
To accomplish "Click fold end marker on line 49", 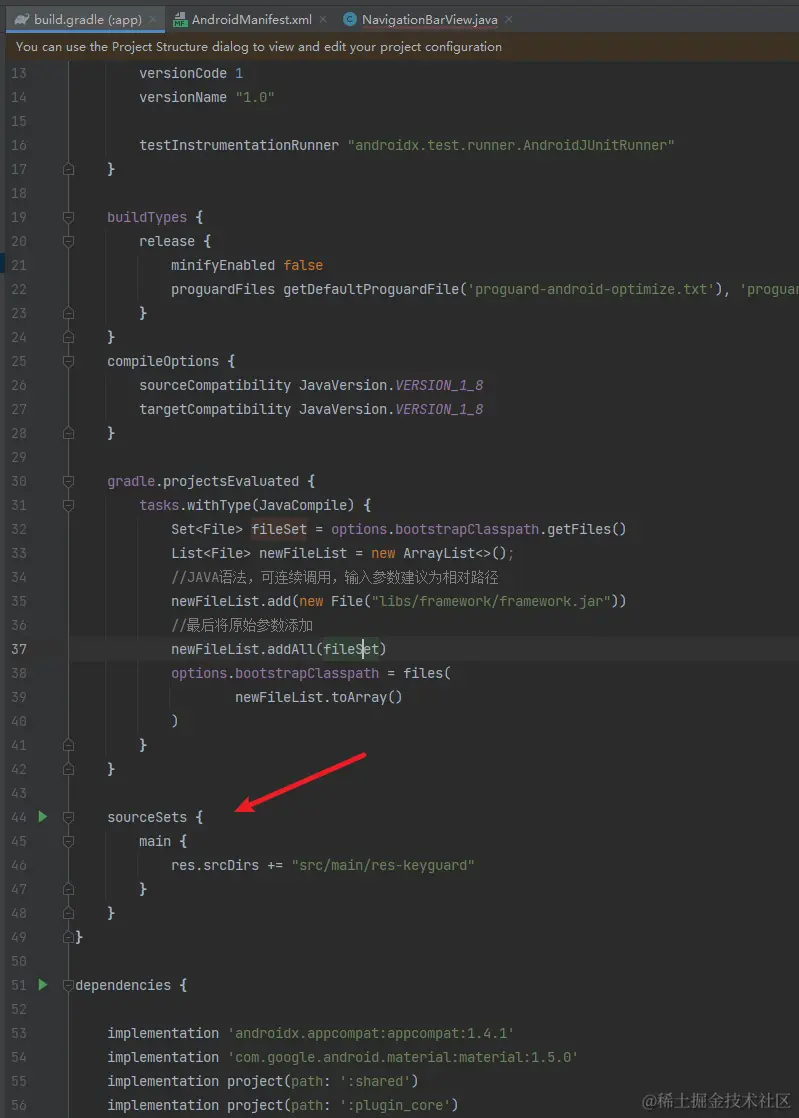I will point(68,937).
